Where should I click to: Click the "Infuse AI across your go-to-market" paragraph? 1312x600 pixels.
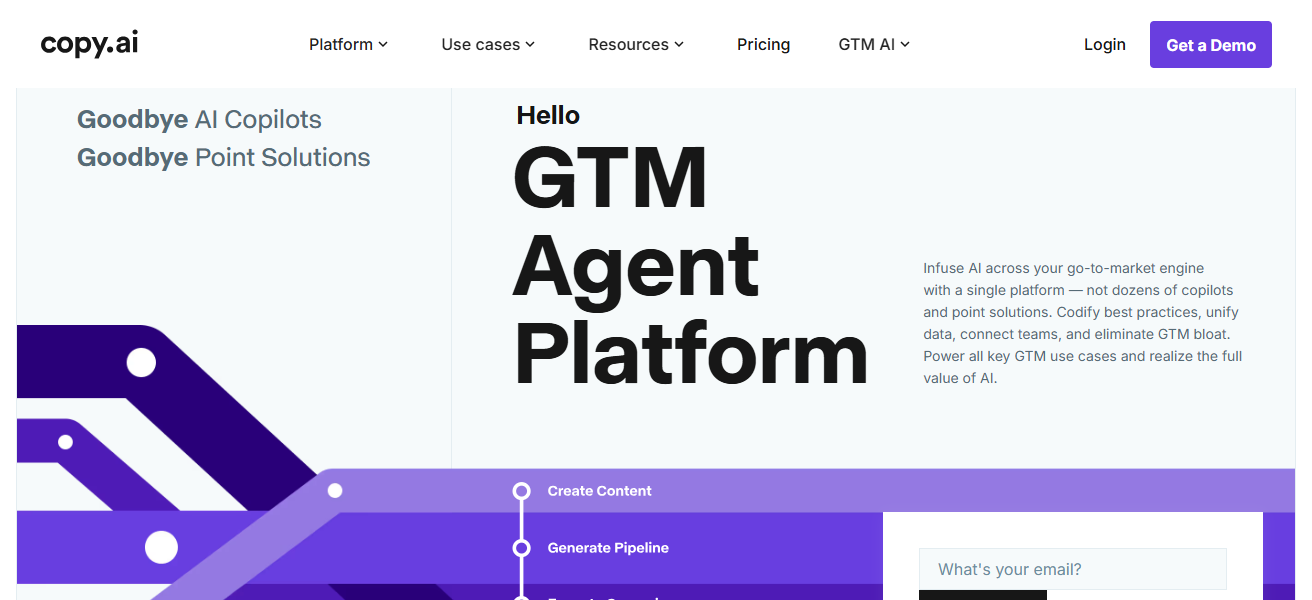pos(1083,323)
